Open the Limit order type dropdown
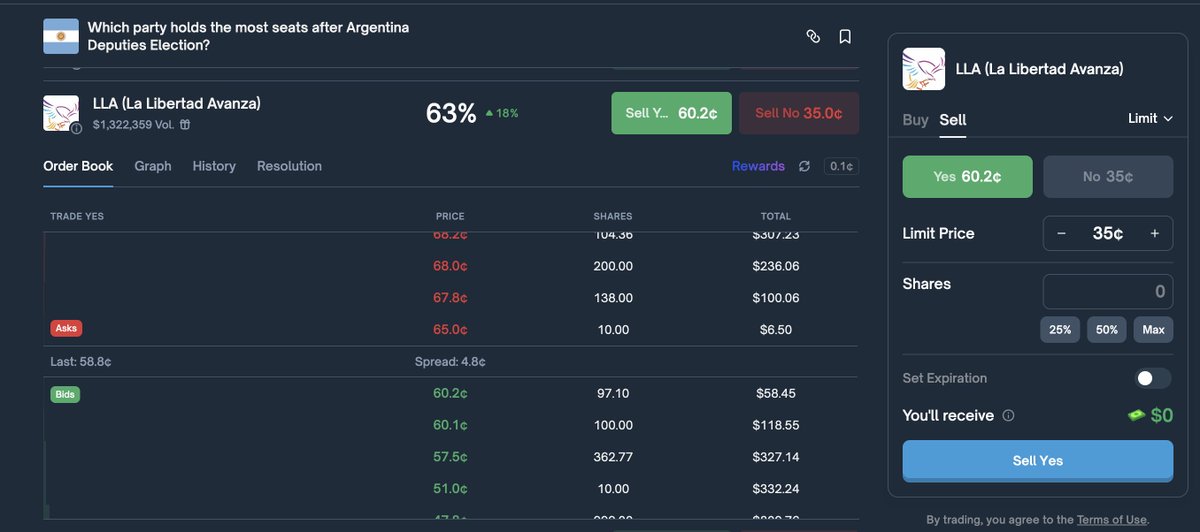This screenshot has width=1200, height=532. (x=1150, y=118)
